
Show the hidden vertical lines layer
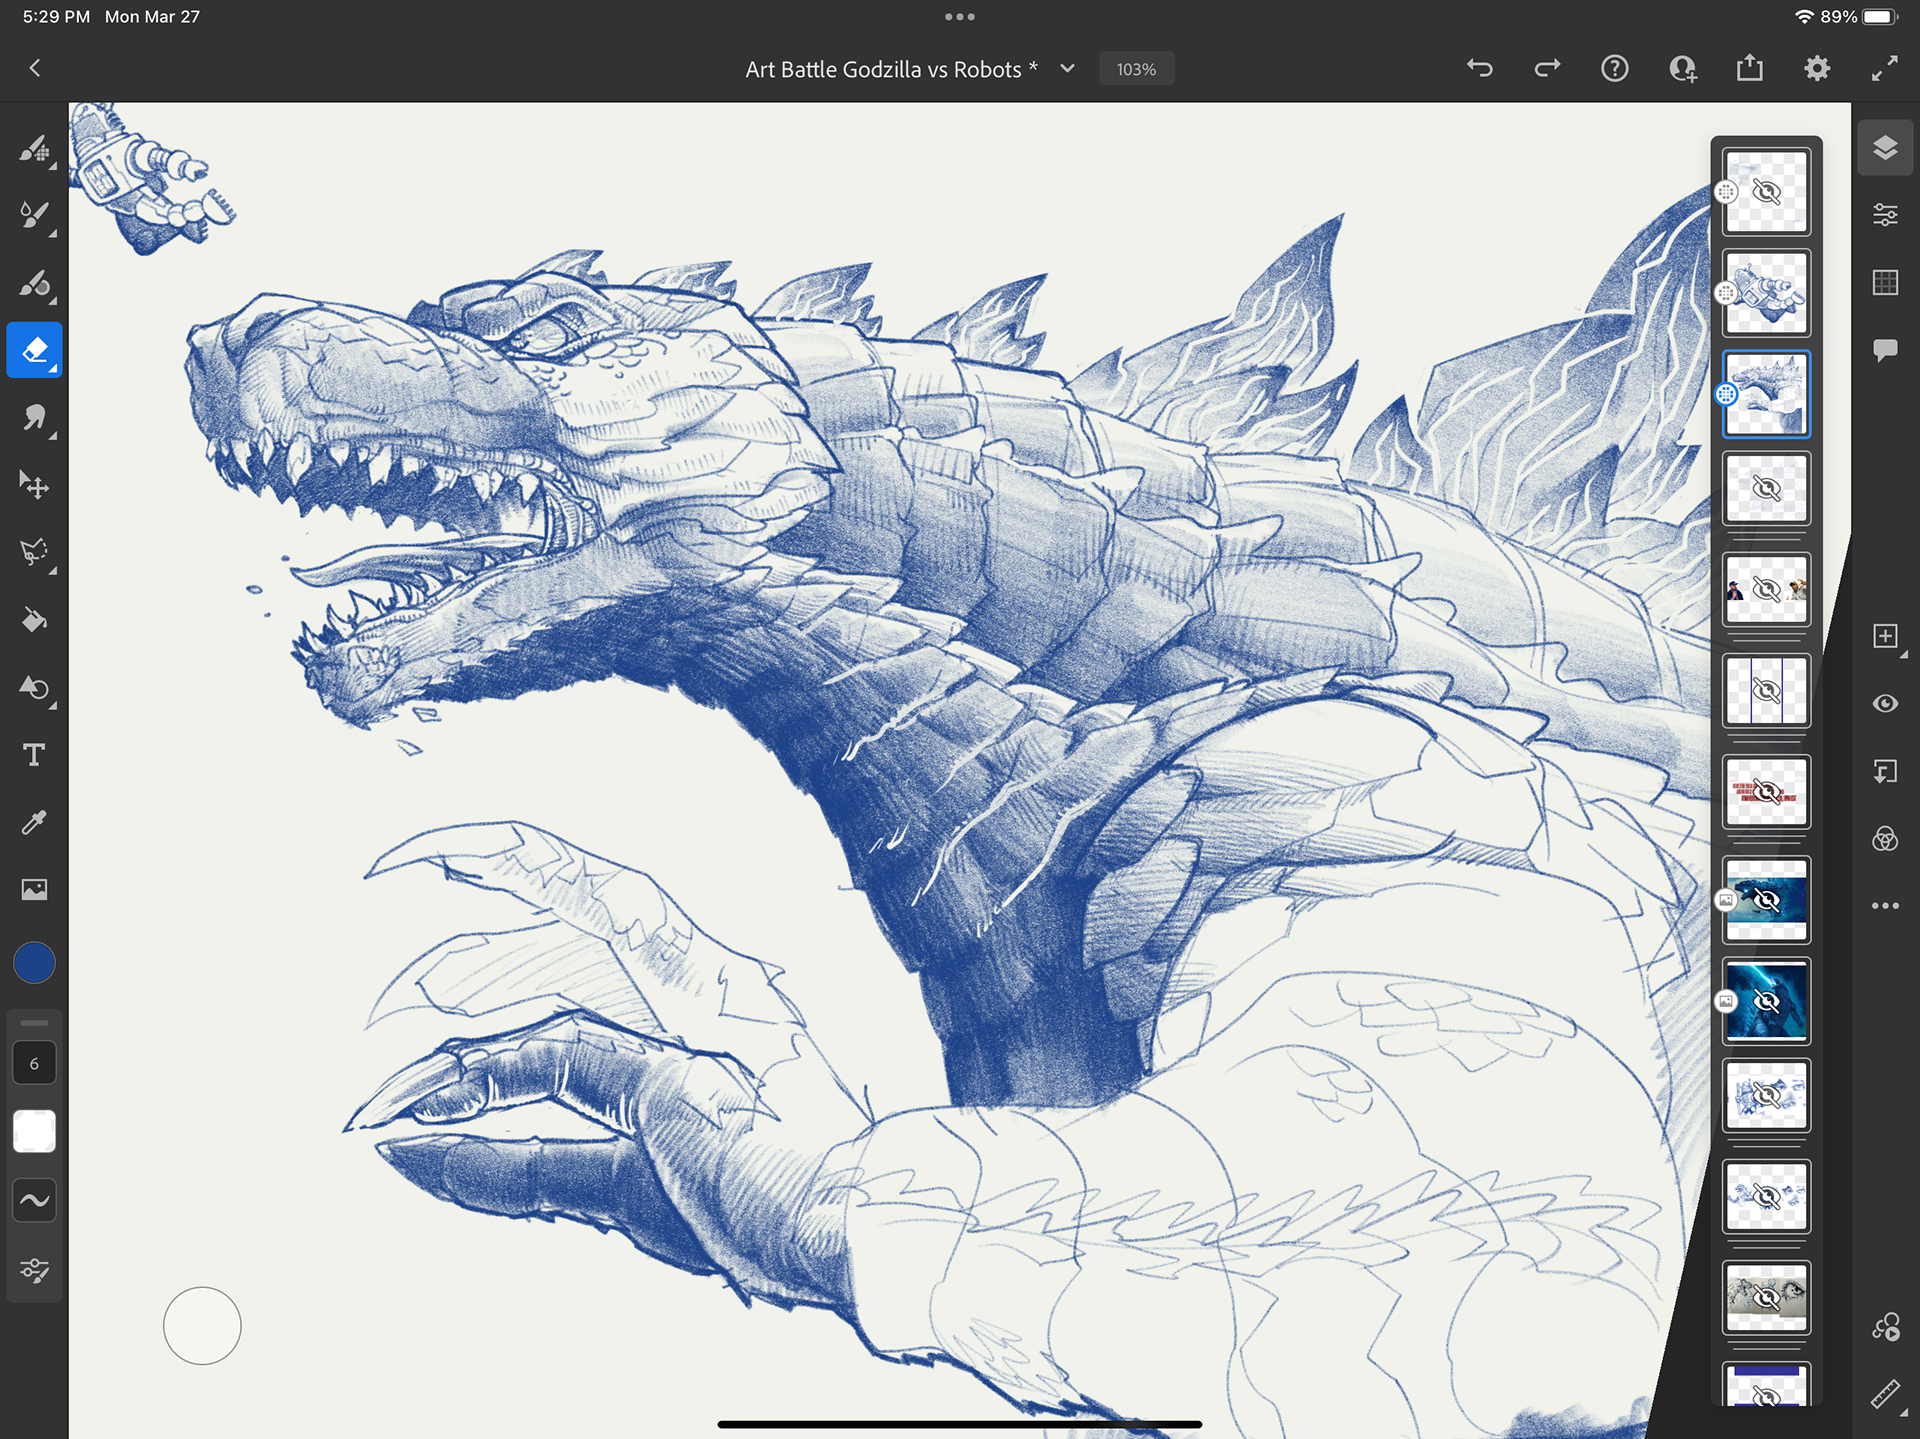coord(1766,691)
